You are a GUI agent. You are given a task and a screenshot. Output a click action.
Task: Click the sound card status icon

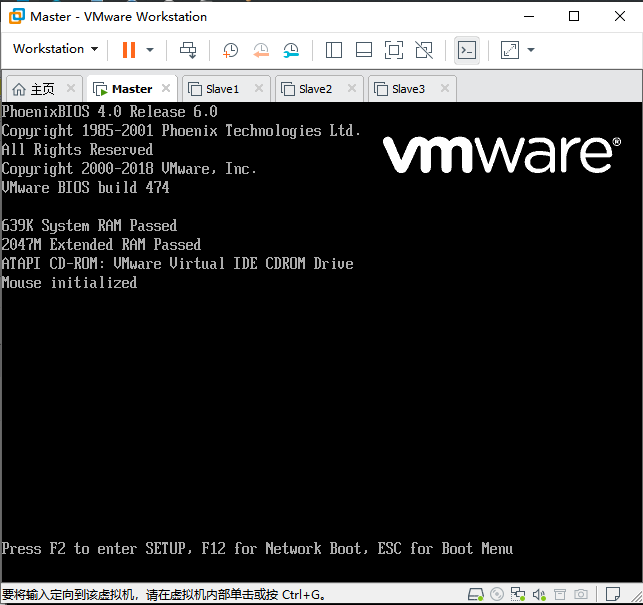(x=539, y=594)
